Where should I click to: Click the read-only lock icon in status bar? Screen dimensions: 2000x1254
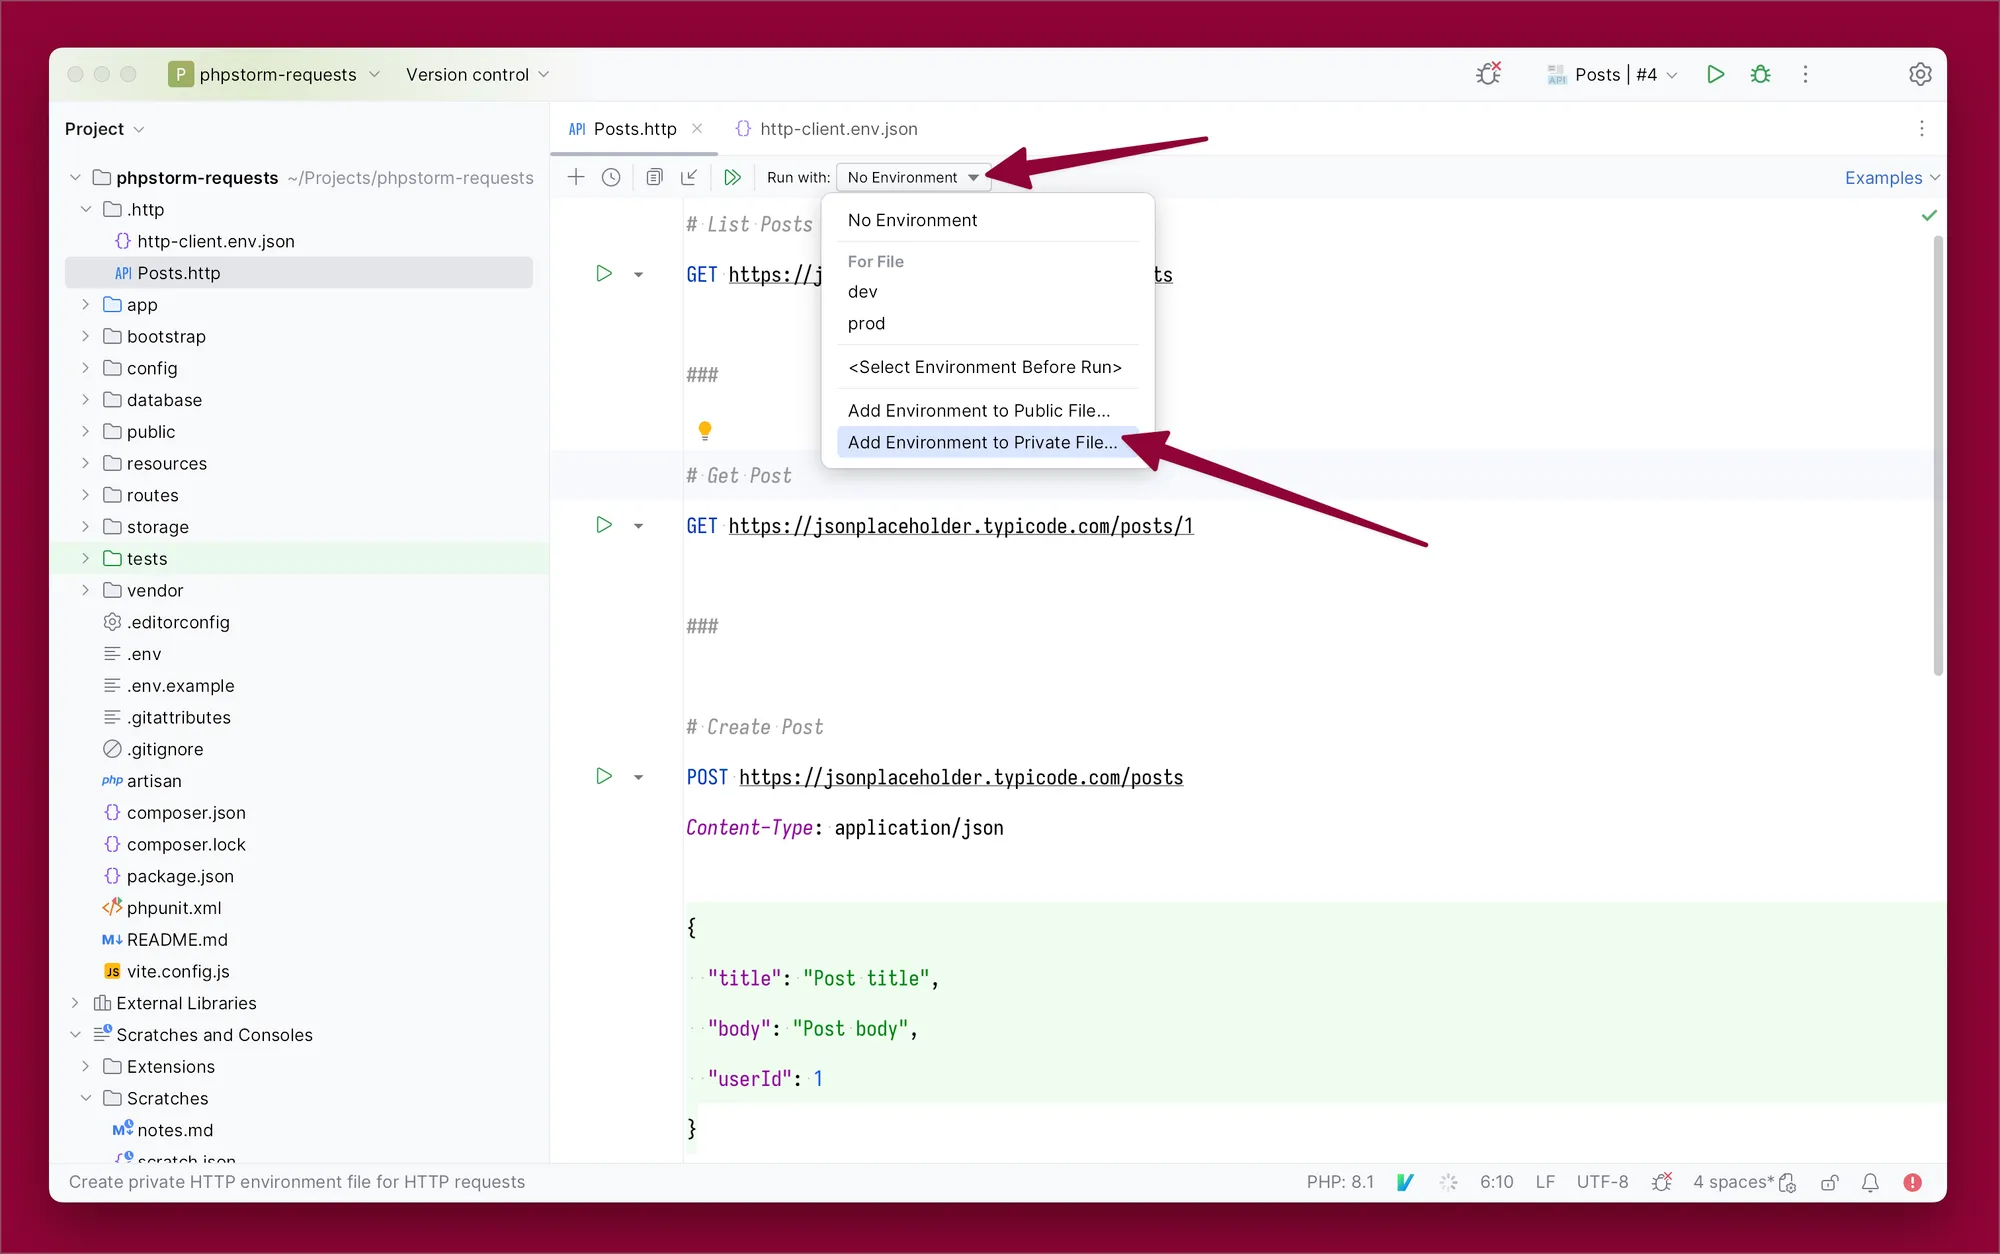(1830, 1182)
